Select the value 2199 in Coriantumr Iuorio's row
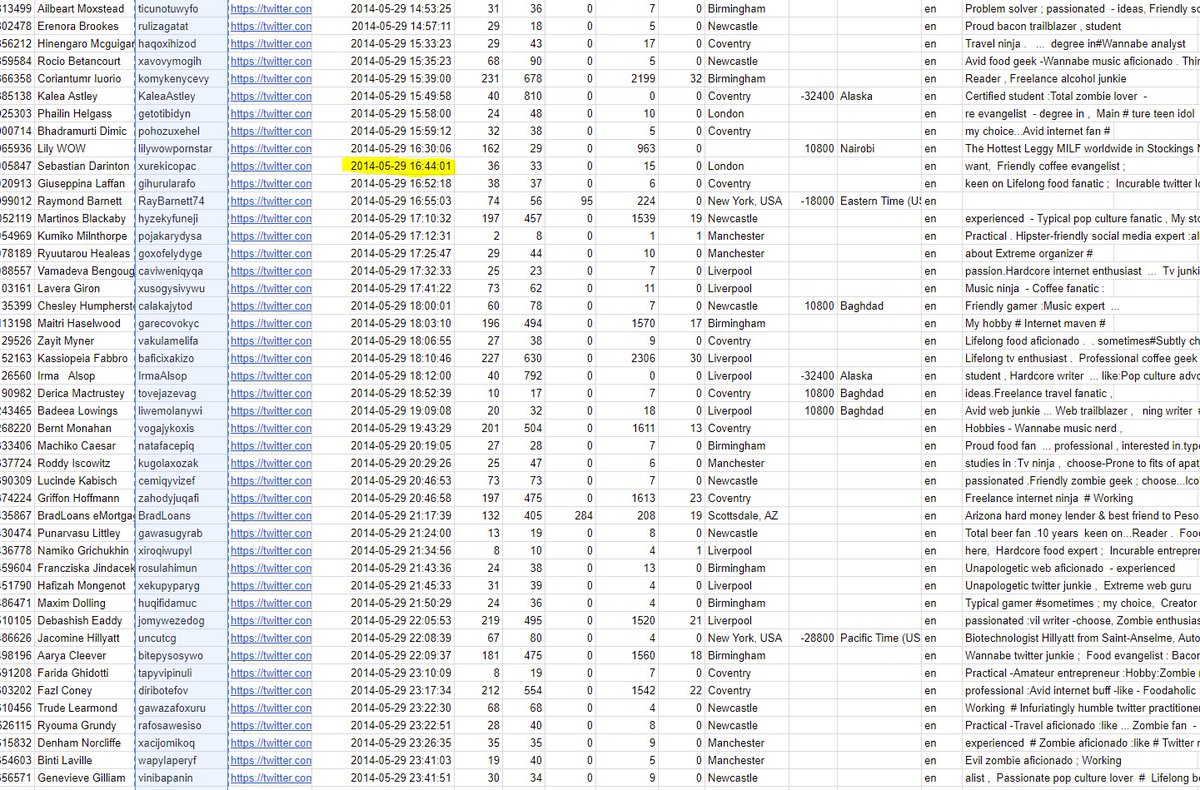The image size is (1200, 790). (642, 79)
